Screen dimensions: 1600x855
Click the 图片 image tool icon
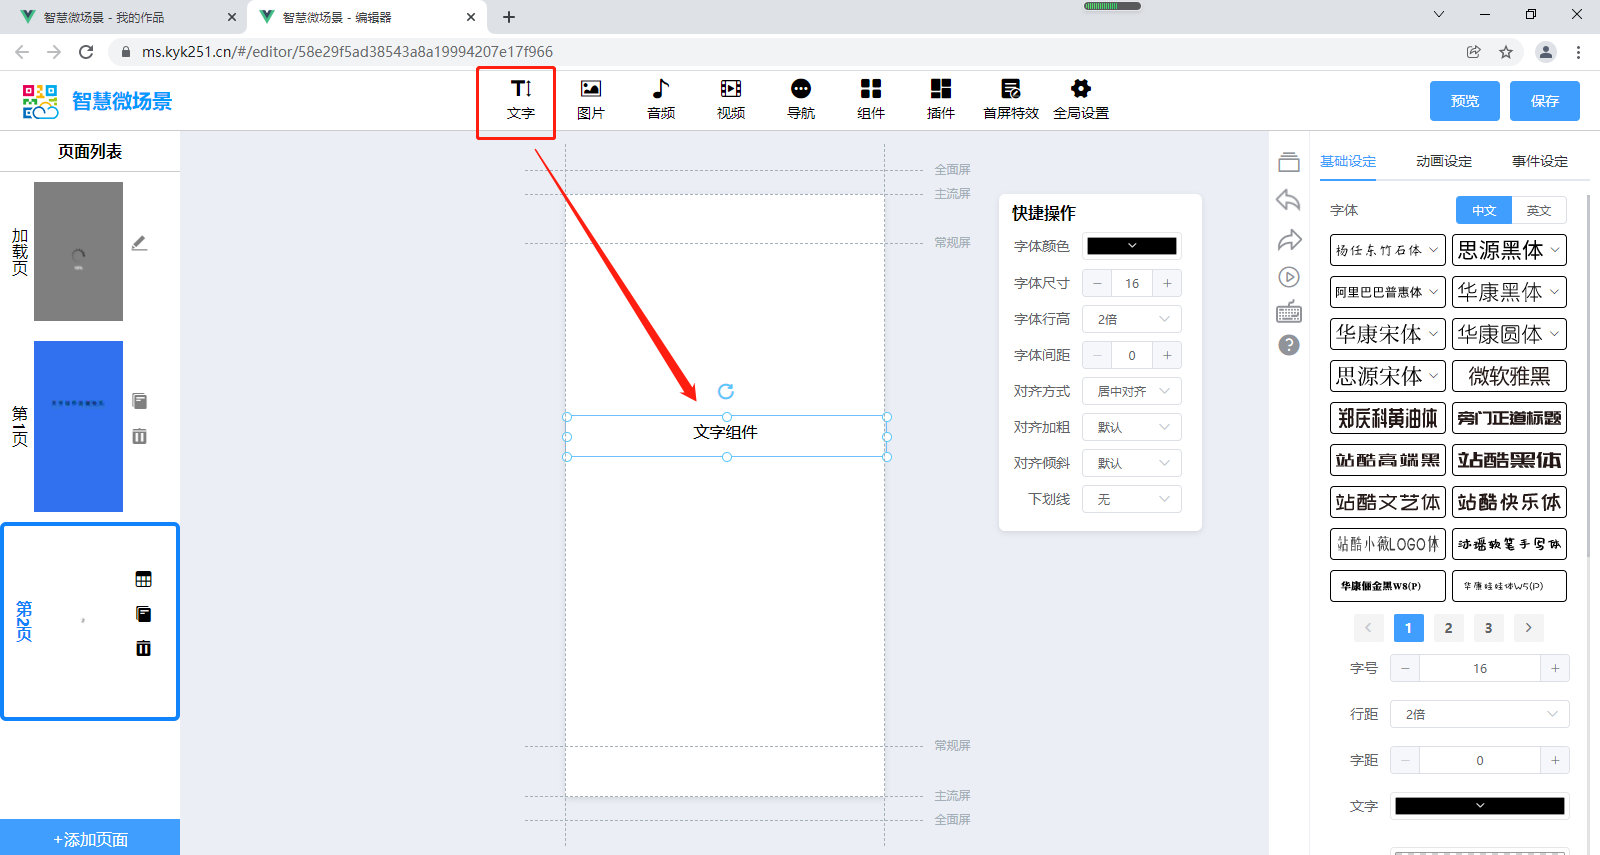click(x=590, y=99)
